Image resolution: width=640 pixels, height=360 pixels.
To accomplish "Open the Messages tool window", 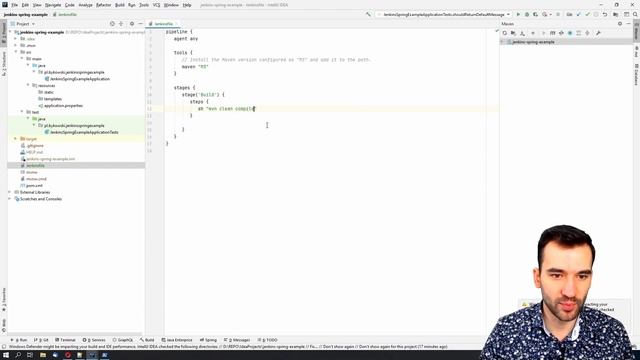I will pos(237,340).
